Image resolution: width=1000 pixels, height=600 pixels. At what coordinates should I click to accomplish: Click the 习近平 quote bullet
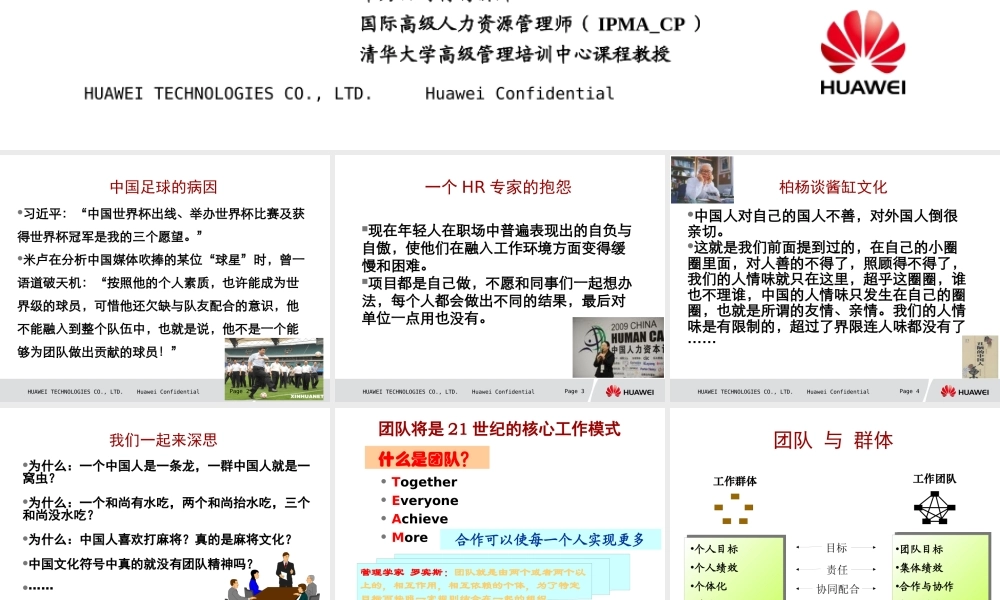[161, 225]
